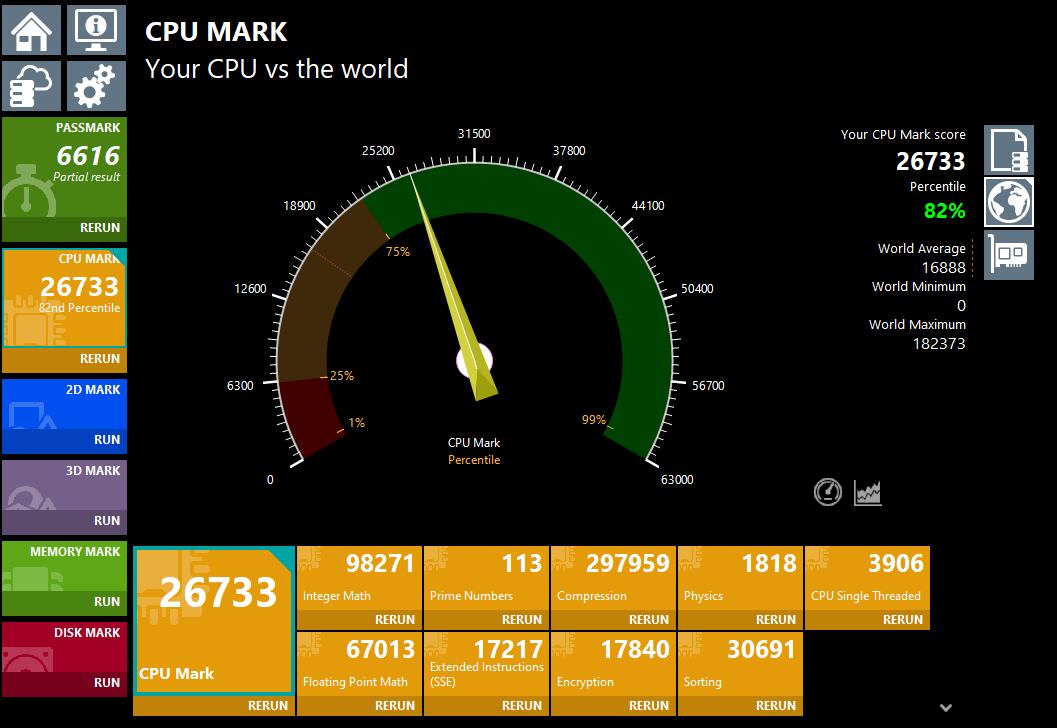The height and width of the screenshot is (728, 1057).
Task: Run the Disk Mark test
Action: 106,683
